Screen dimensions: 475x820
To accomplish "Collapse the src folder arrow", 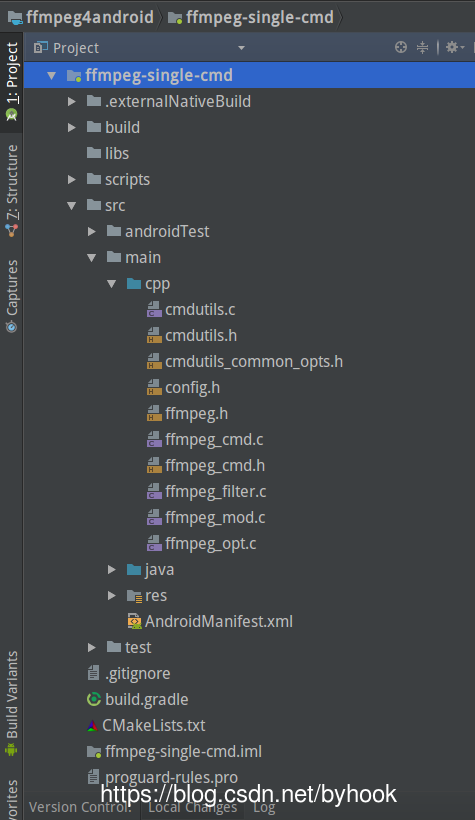I will click(72, 206).
